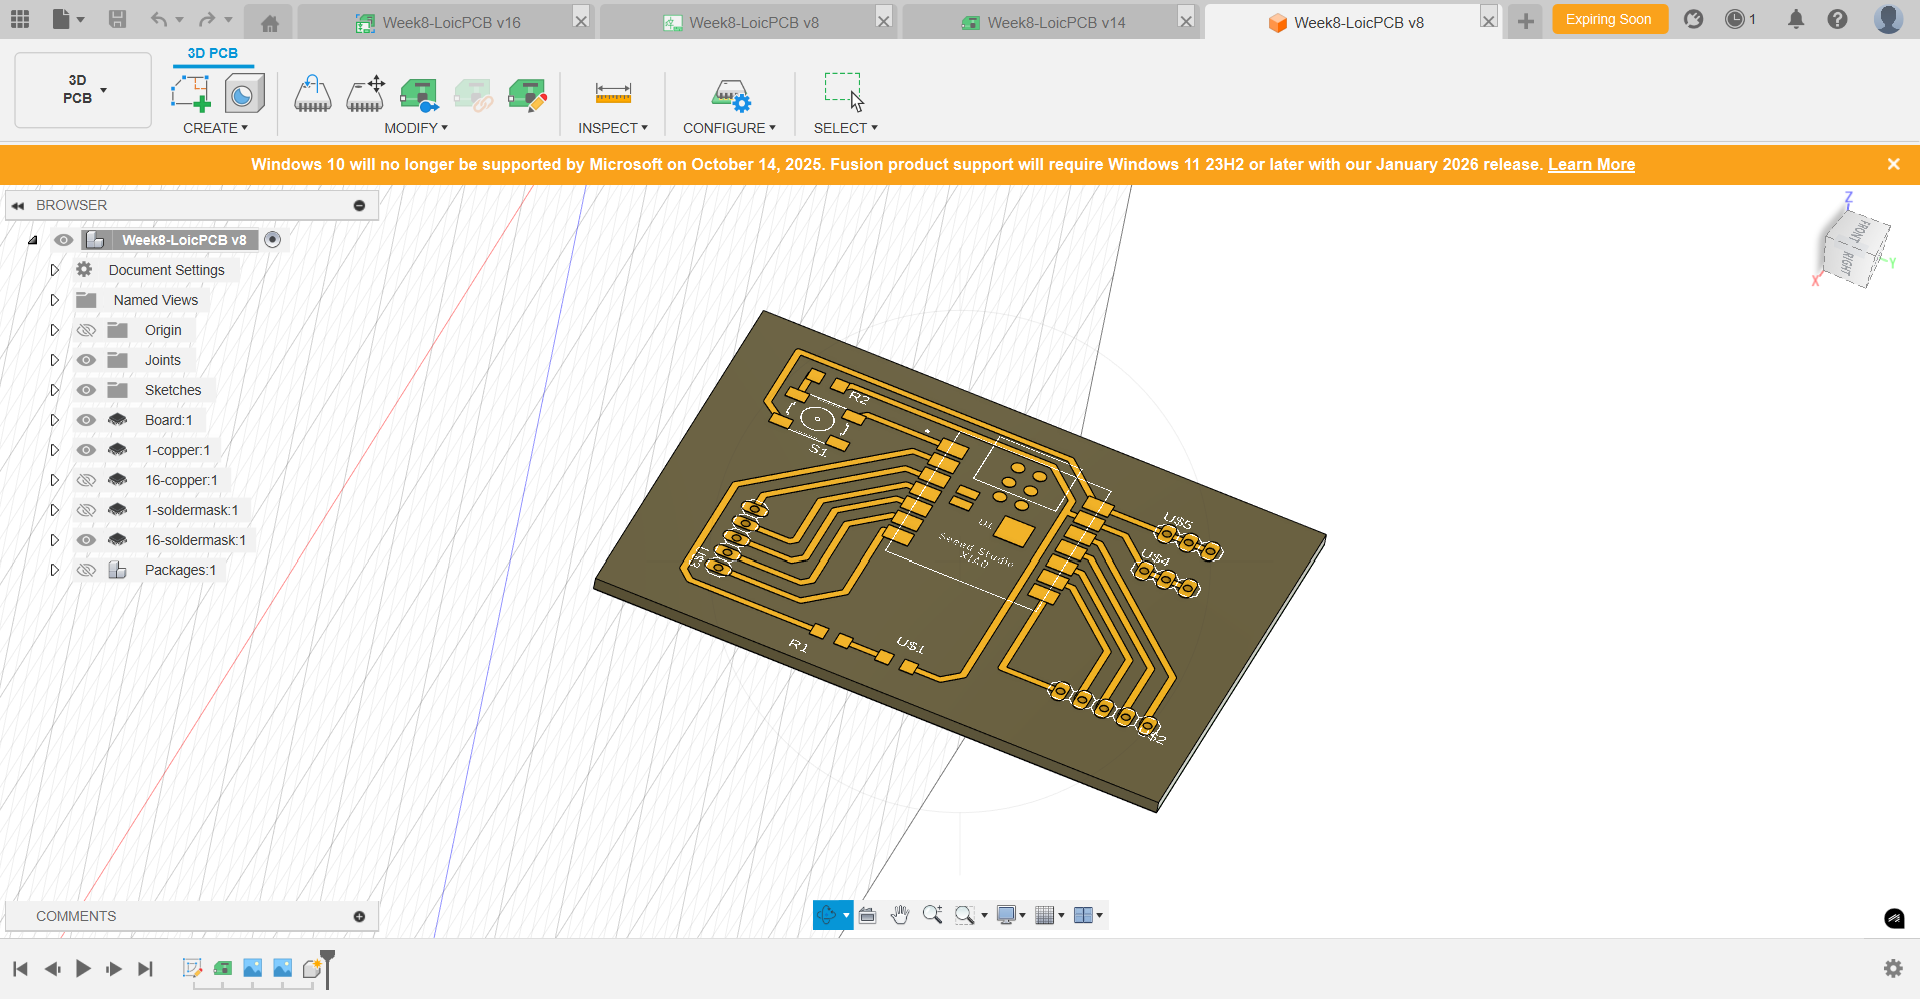The height and width of the screenshot is (999, 1920).
Task: Open the CREATE dropdown menu
Action: (x=215, y=128)
